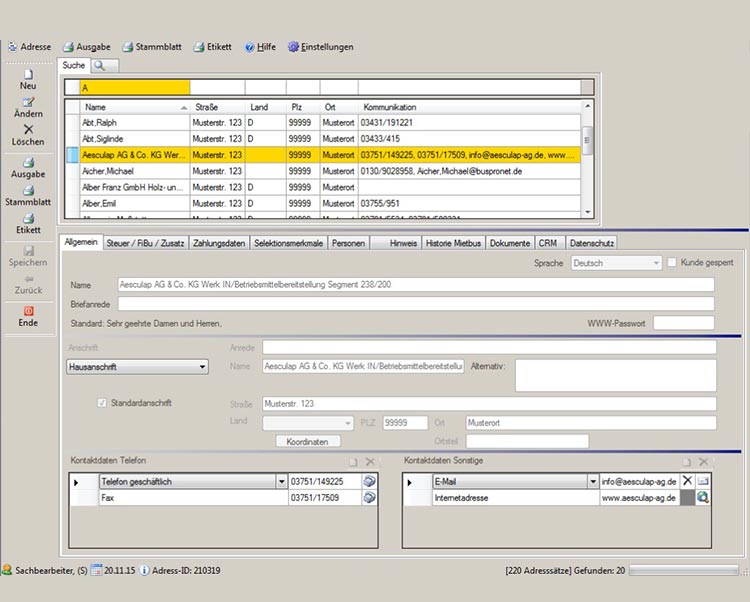Delete entry in Kontaktdaten Telefon
The height and width of the screenshot is (602, 750).
370,462
